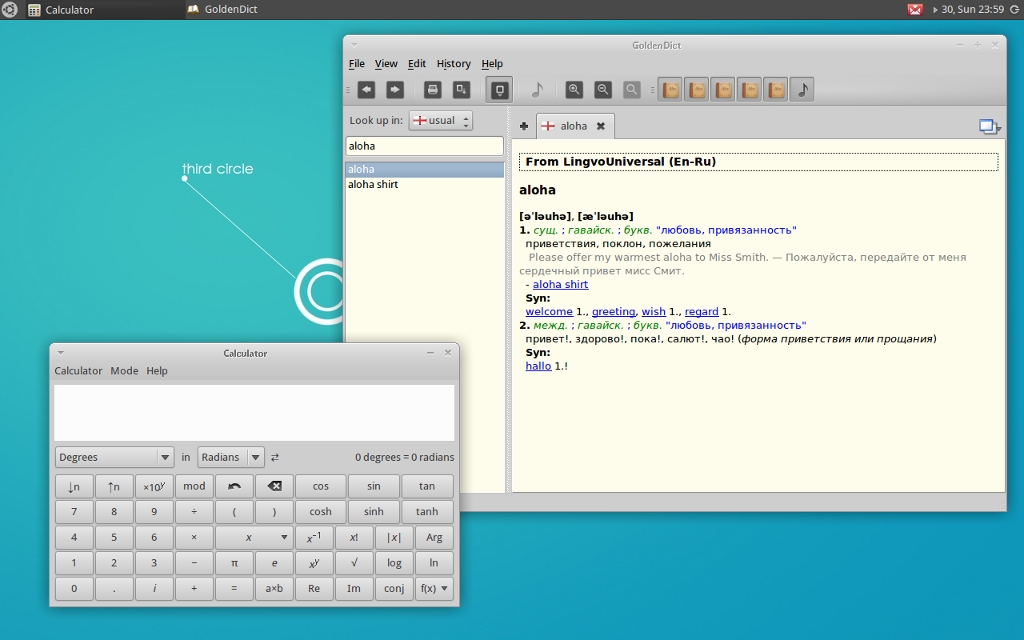The width and height of the screenshot is (1024, 640).
Task: Click the log button
Action: point(394,563)
